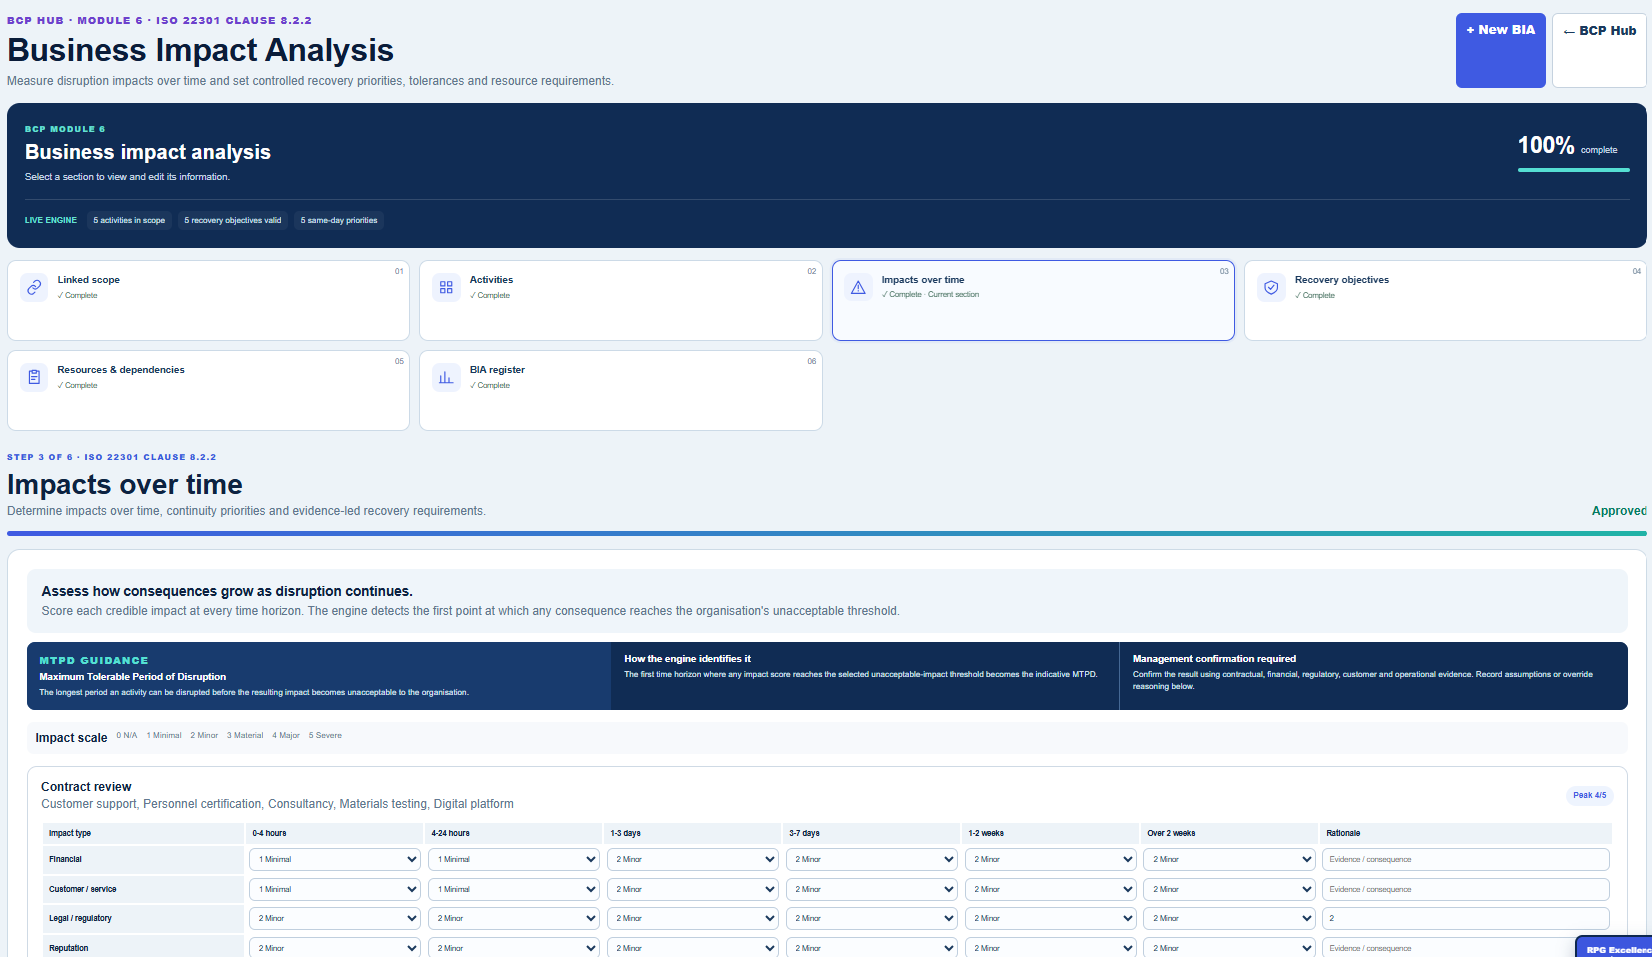Screen dimensions: 1652x957
Task: Click the Impacts over time warning-triangle icon
Action: coord(858,287)
